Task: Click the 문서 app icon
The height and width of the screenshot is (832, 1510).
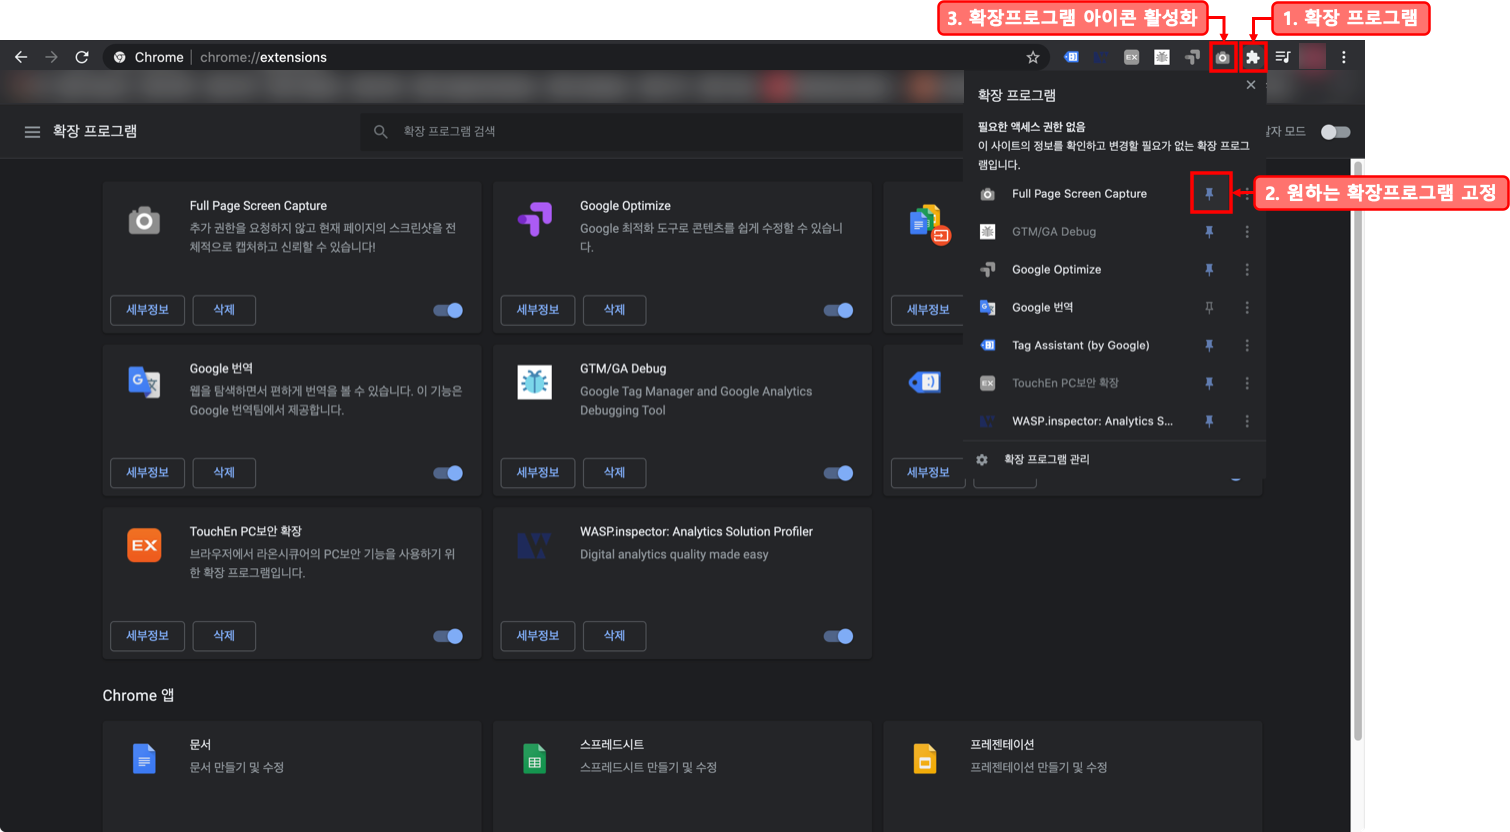Action: tap(144, 759)
